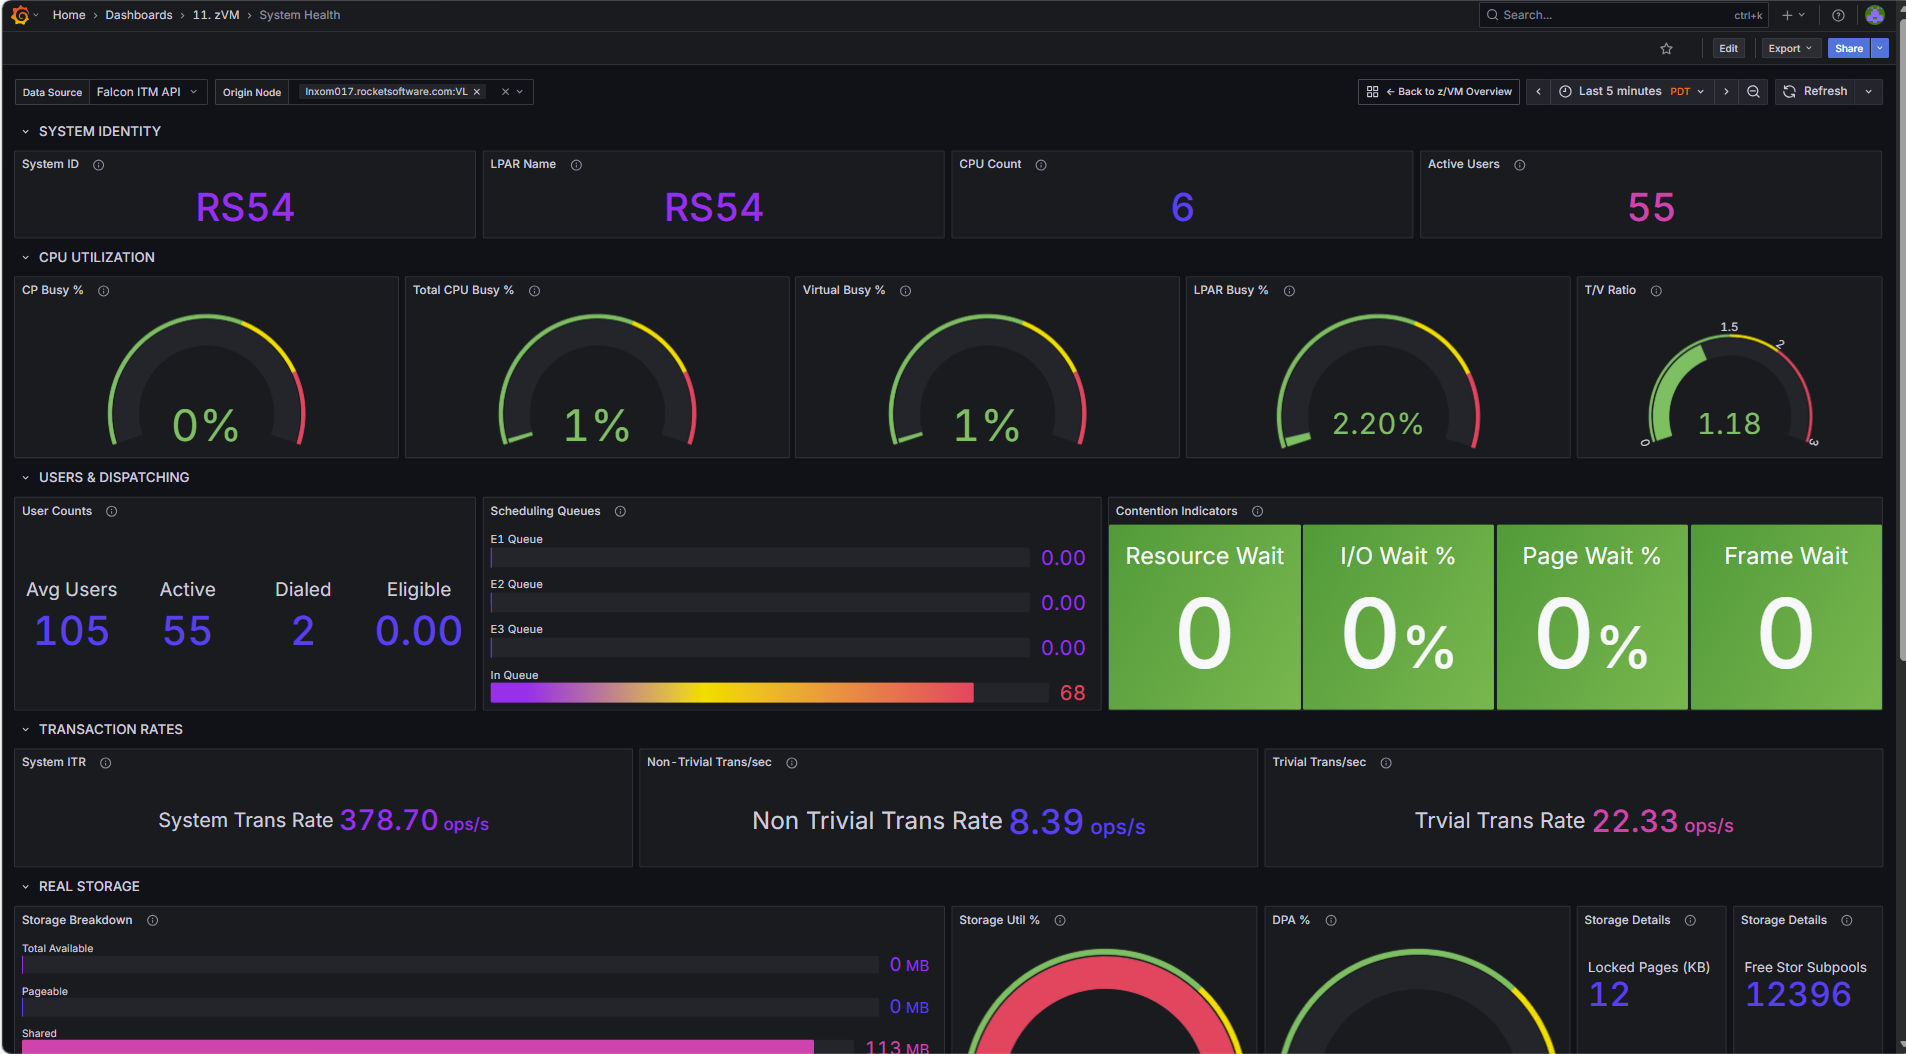The image size is (1906, 1054).
Task: Show info tooltip for T/V Ratio panel
Action: point(1656,291)
